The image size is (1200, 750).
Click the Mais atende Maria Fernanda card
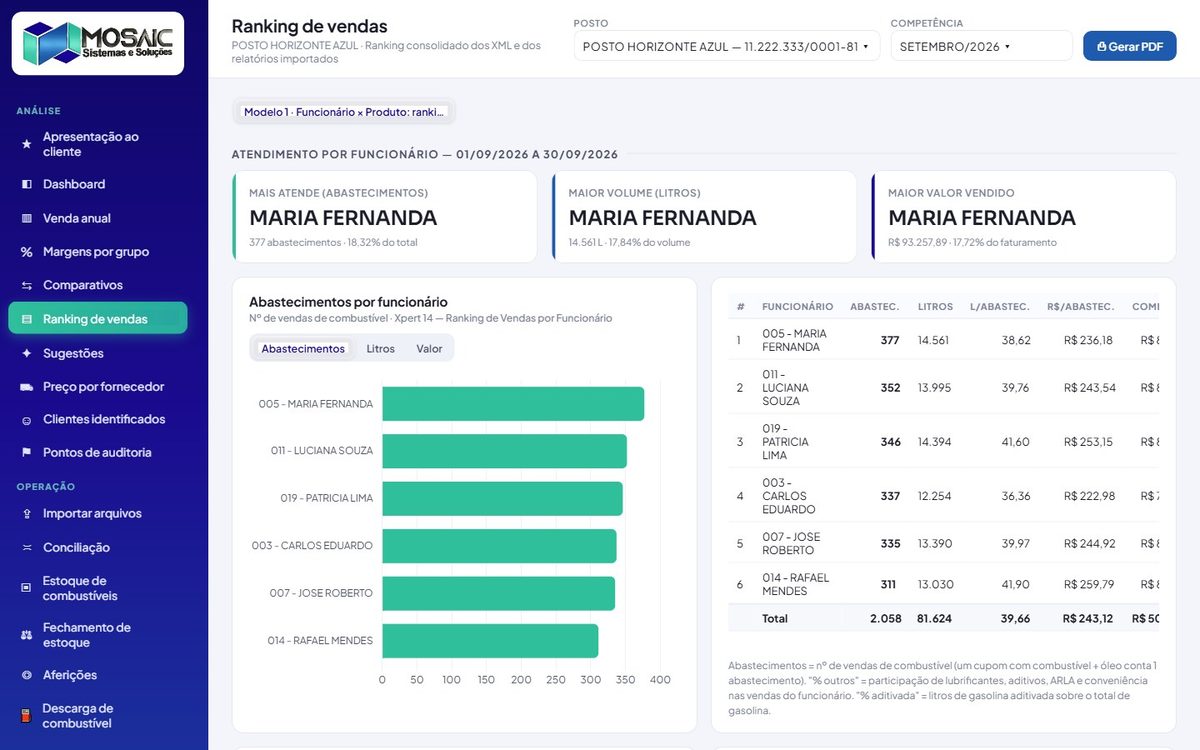[385, 217]
